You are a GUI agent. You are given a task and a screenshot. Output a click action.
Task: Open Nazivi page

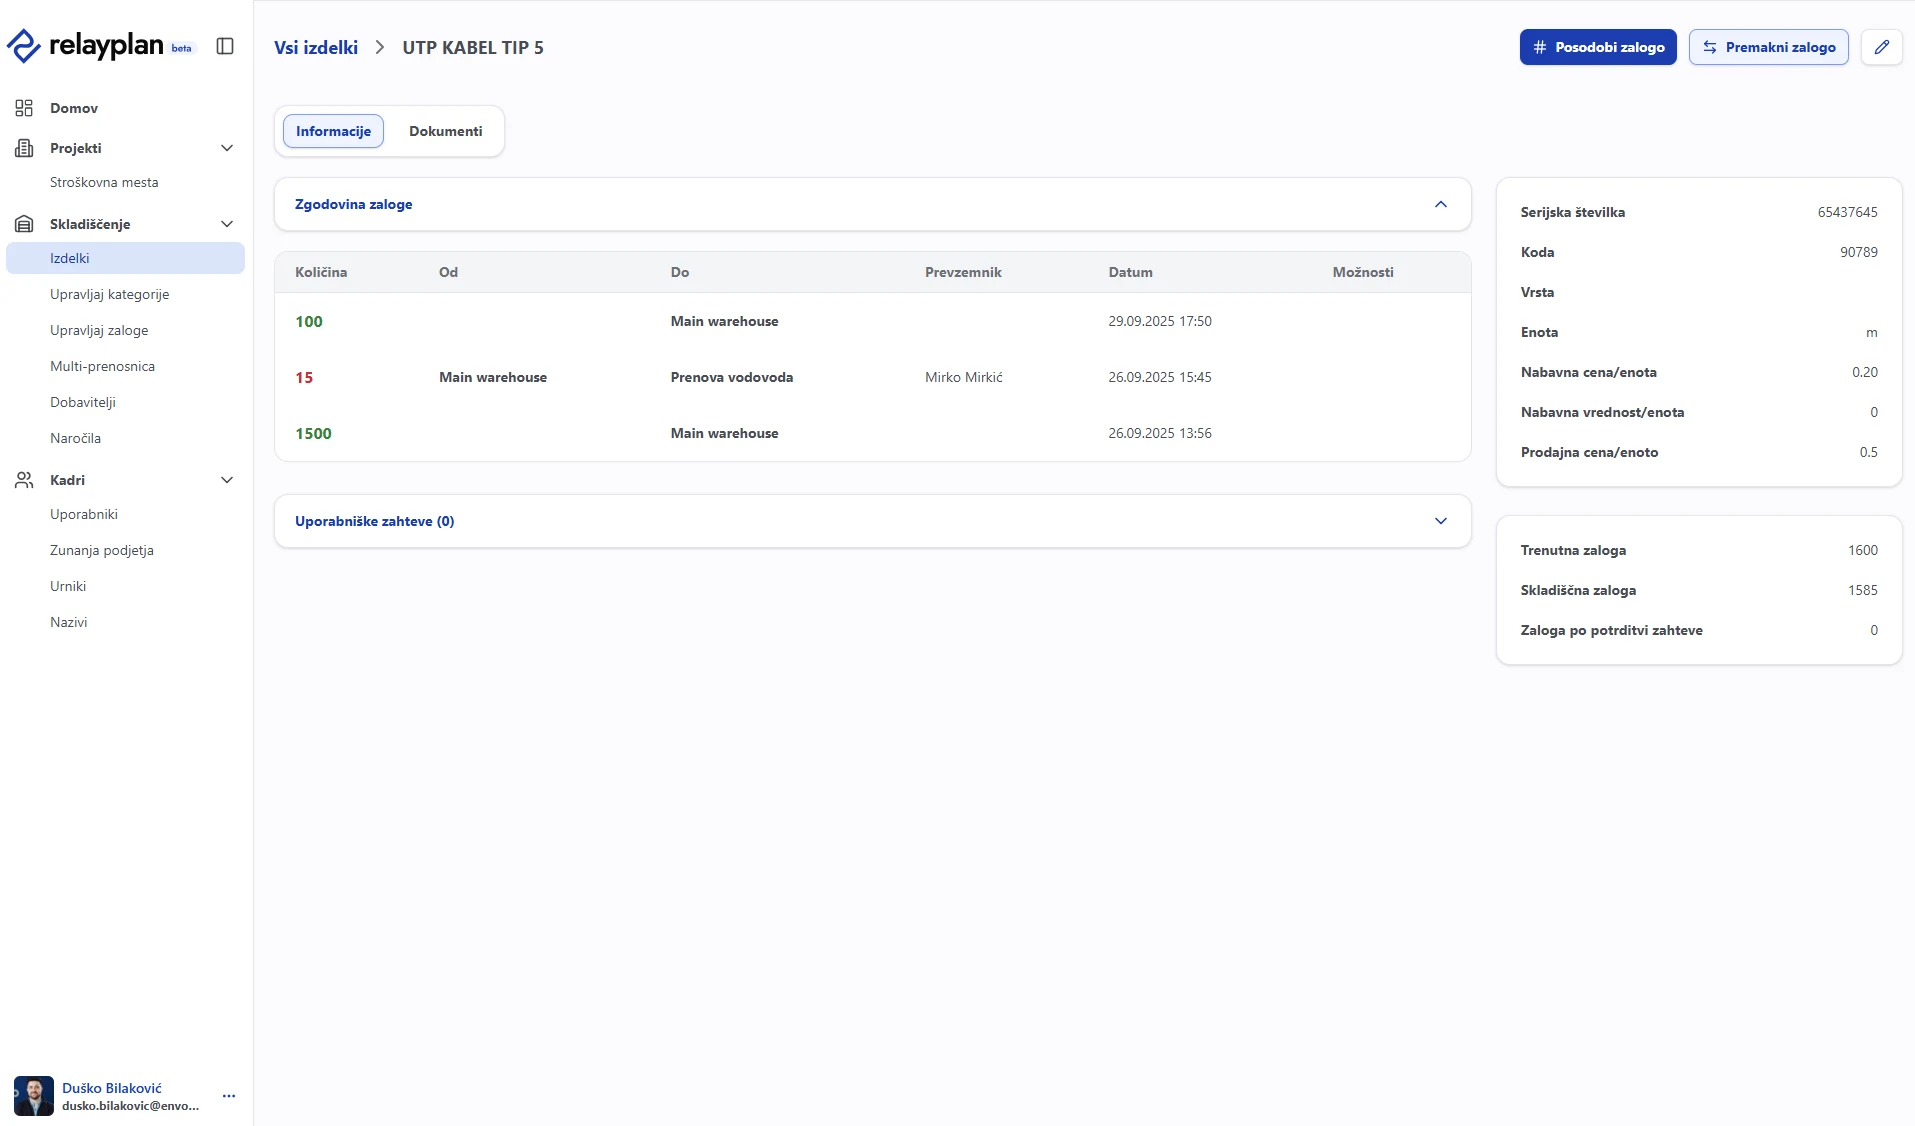pos(68,622)
